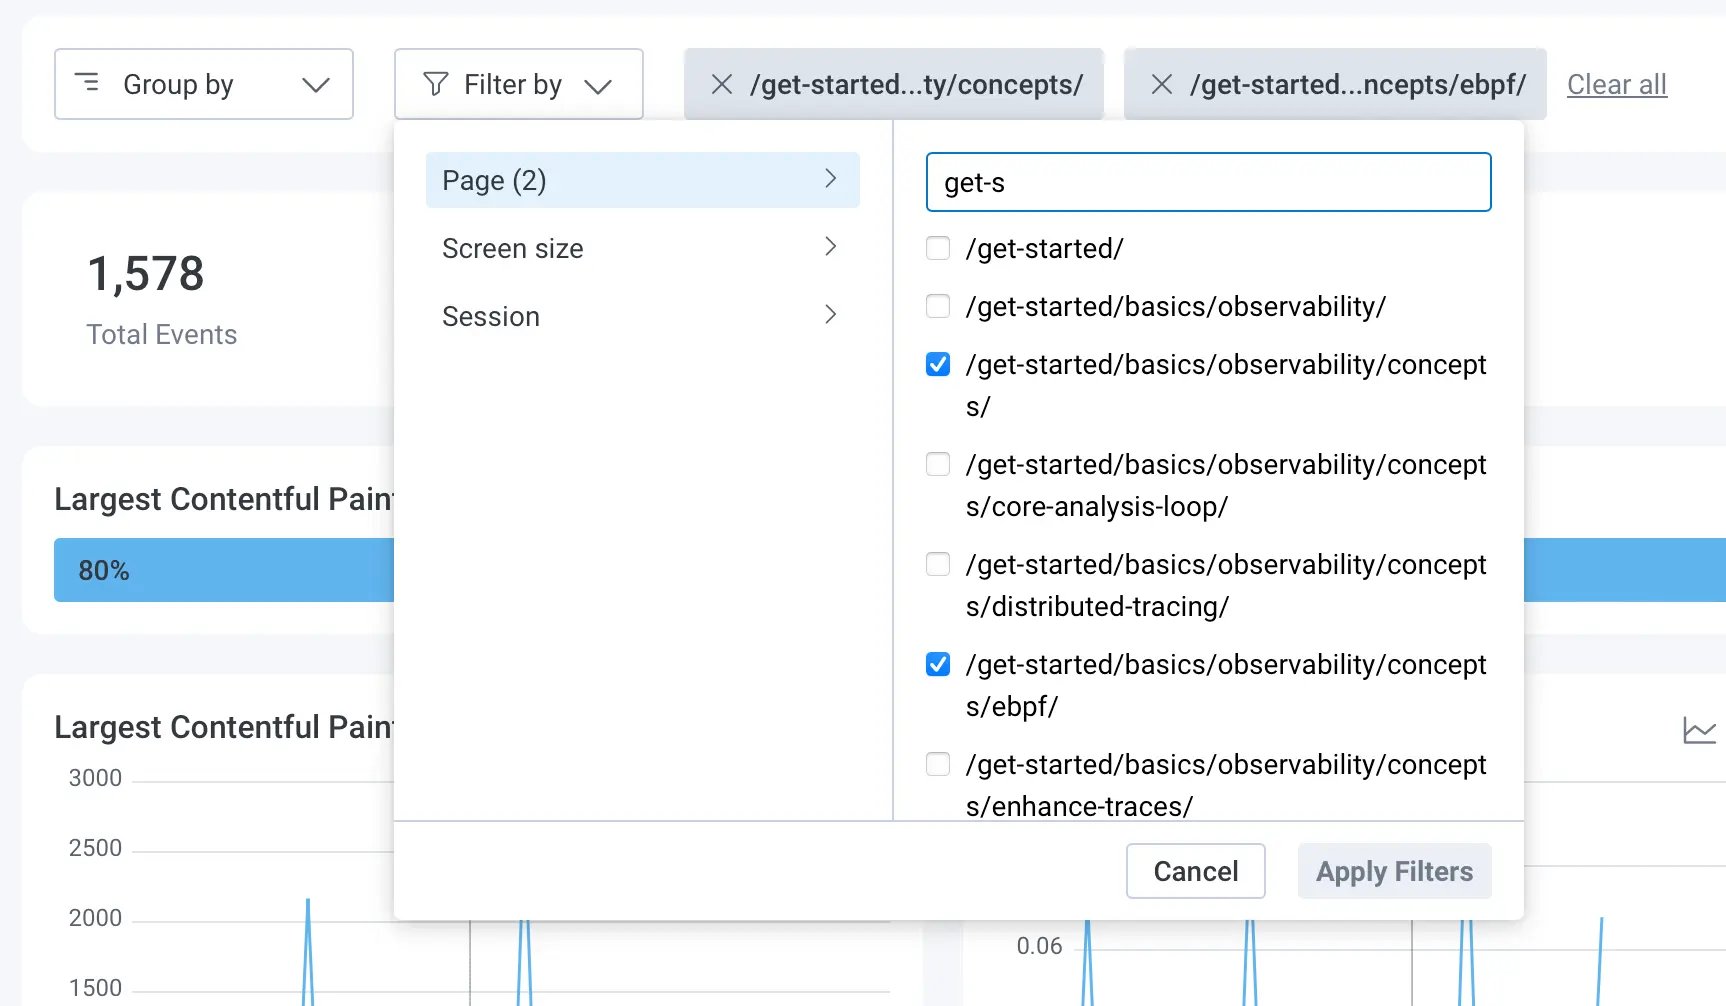
Task: Click the filter funnel icon
Action: (436, 84)
